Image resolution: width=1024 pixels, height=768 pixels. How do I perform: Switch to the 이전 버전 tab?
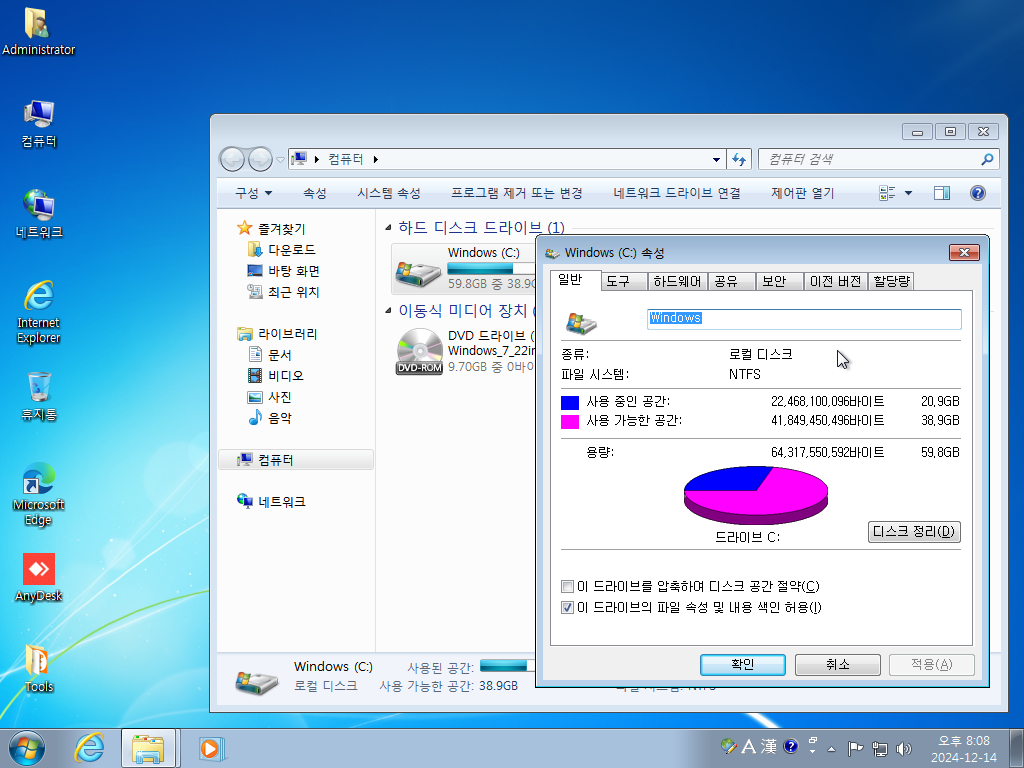835,281
